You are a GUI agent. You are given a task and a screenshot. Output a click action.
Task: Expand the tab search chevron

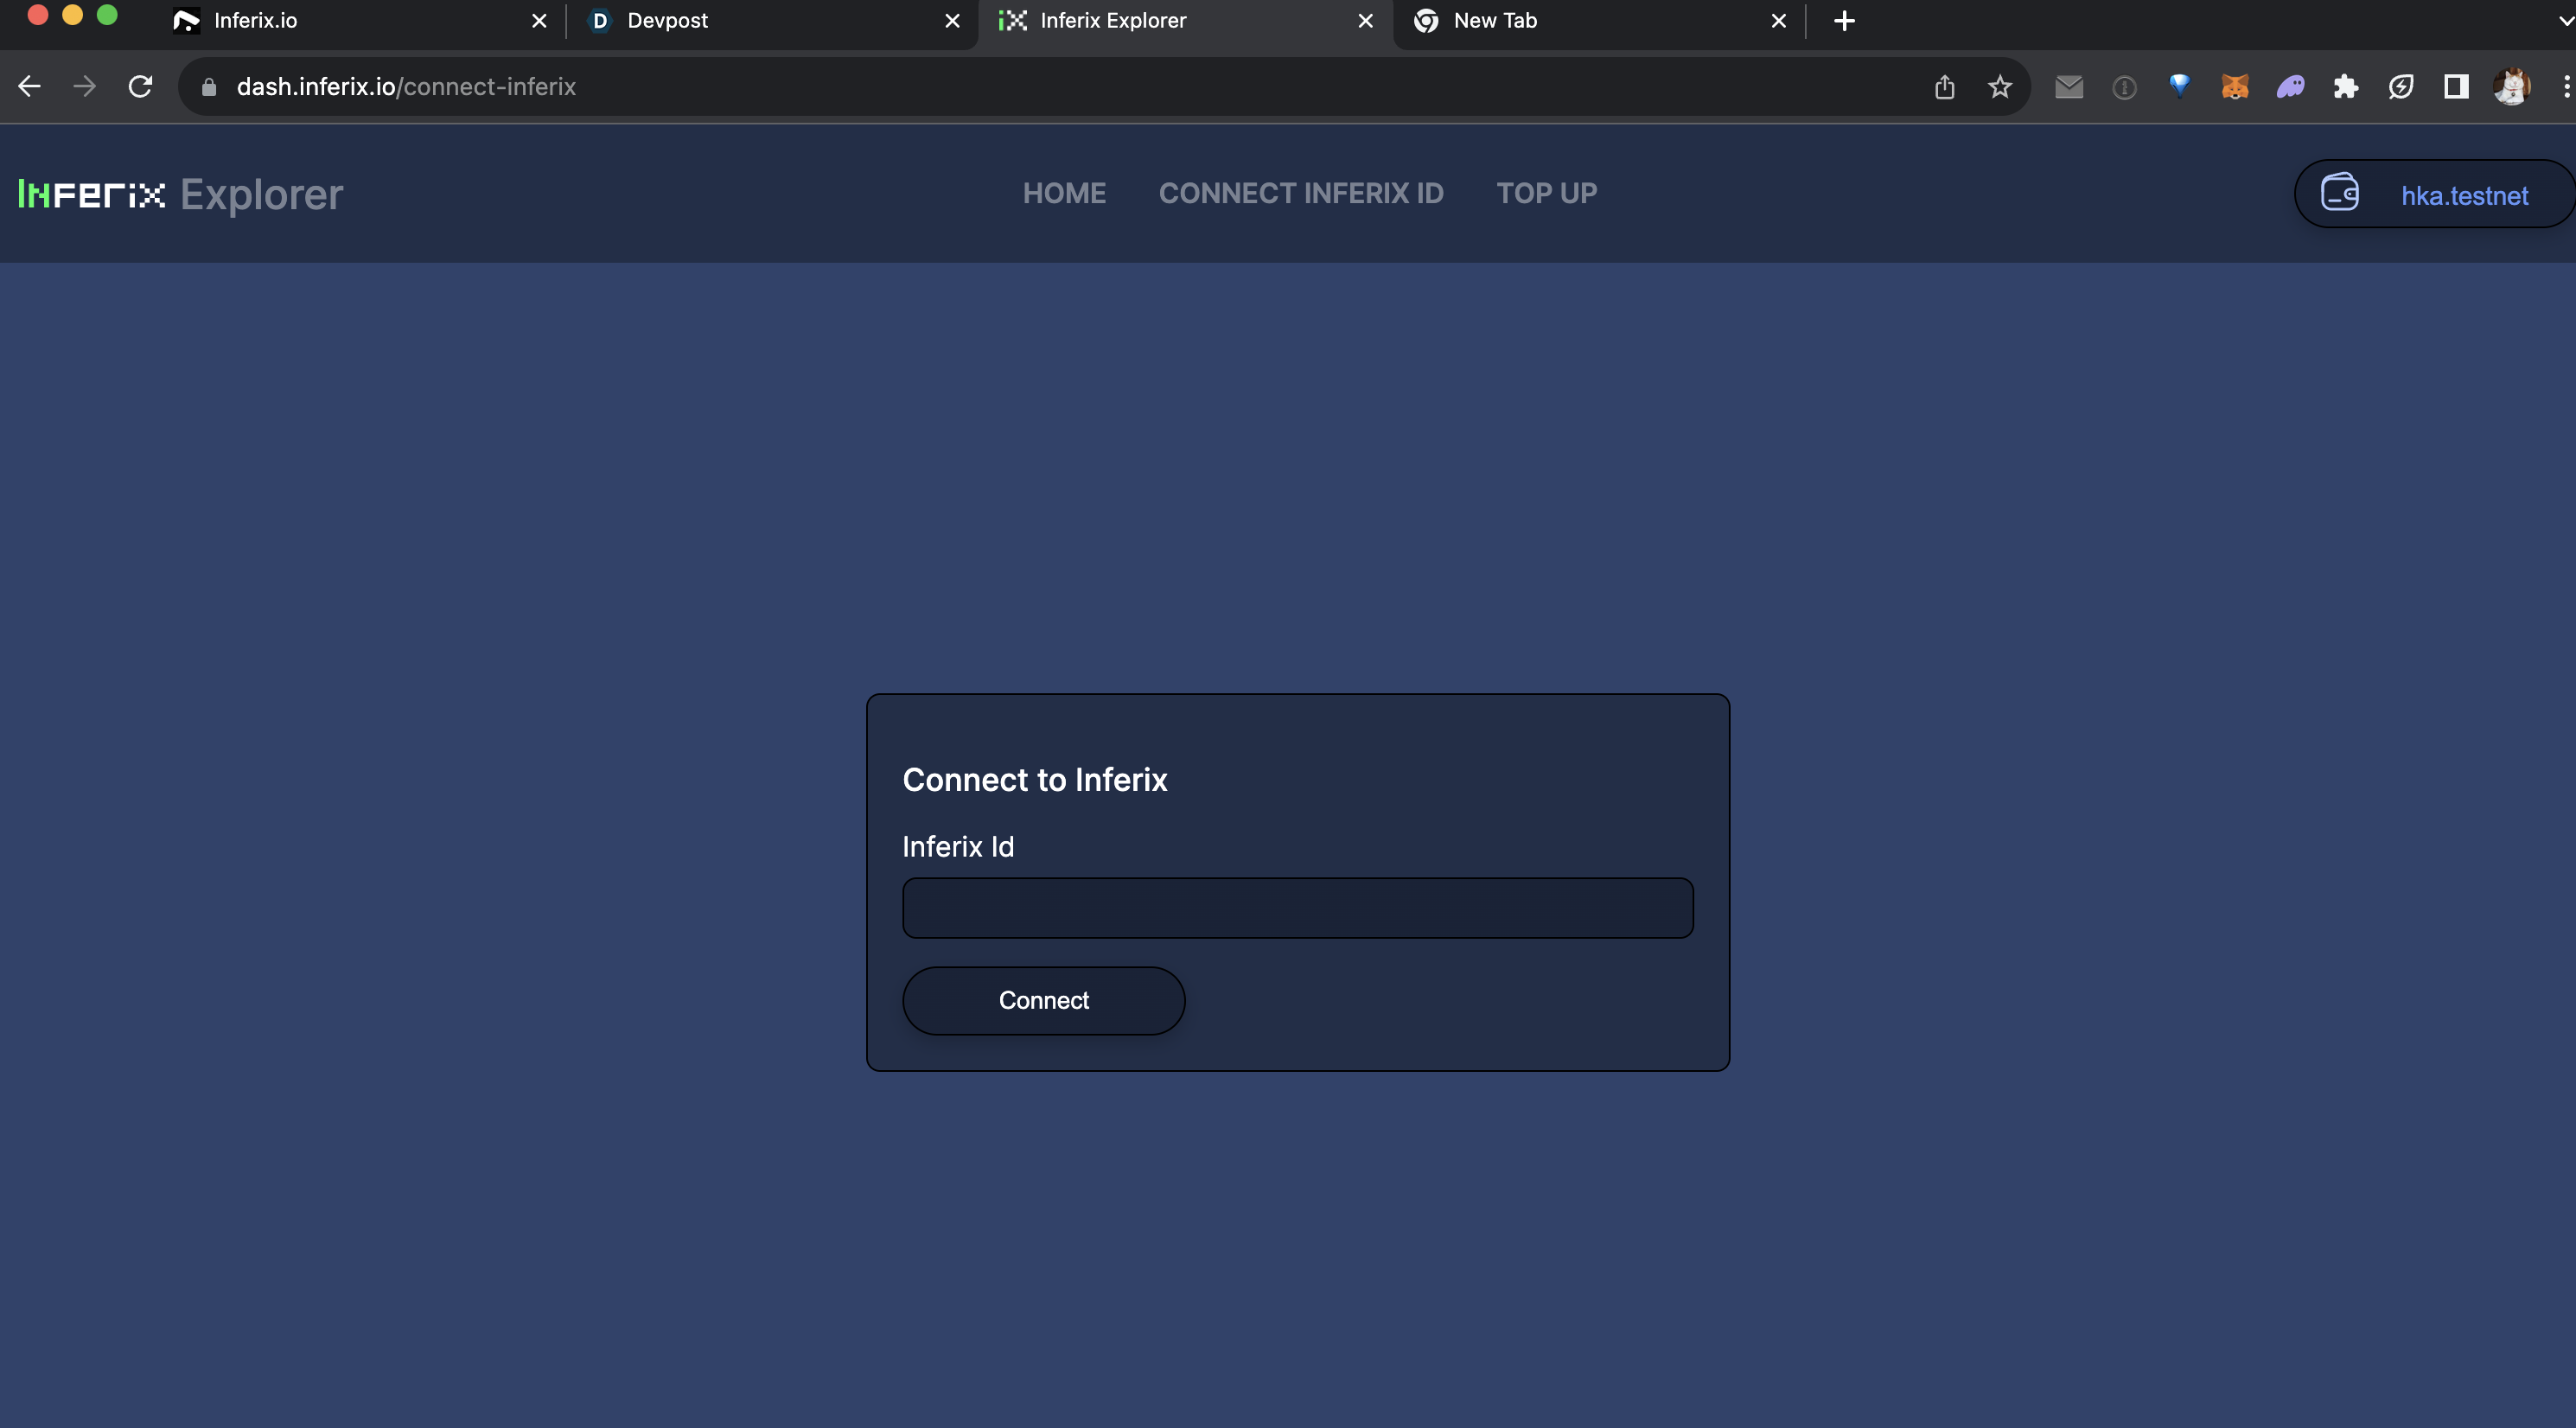pyautogui.click(x=2565, y=20)
